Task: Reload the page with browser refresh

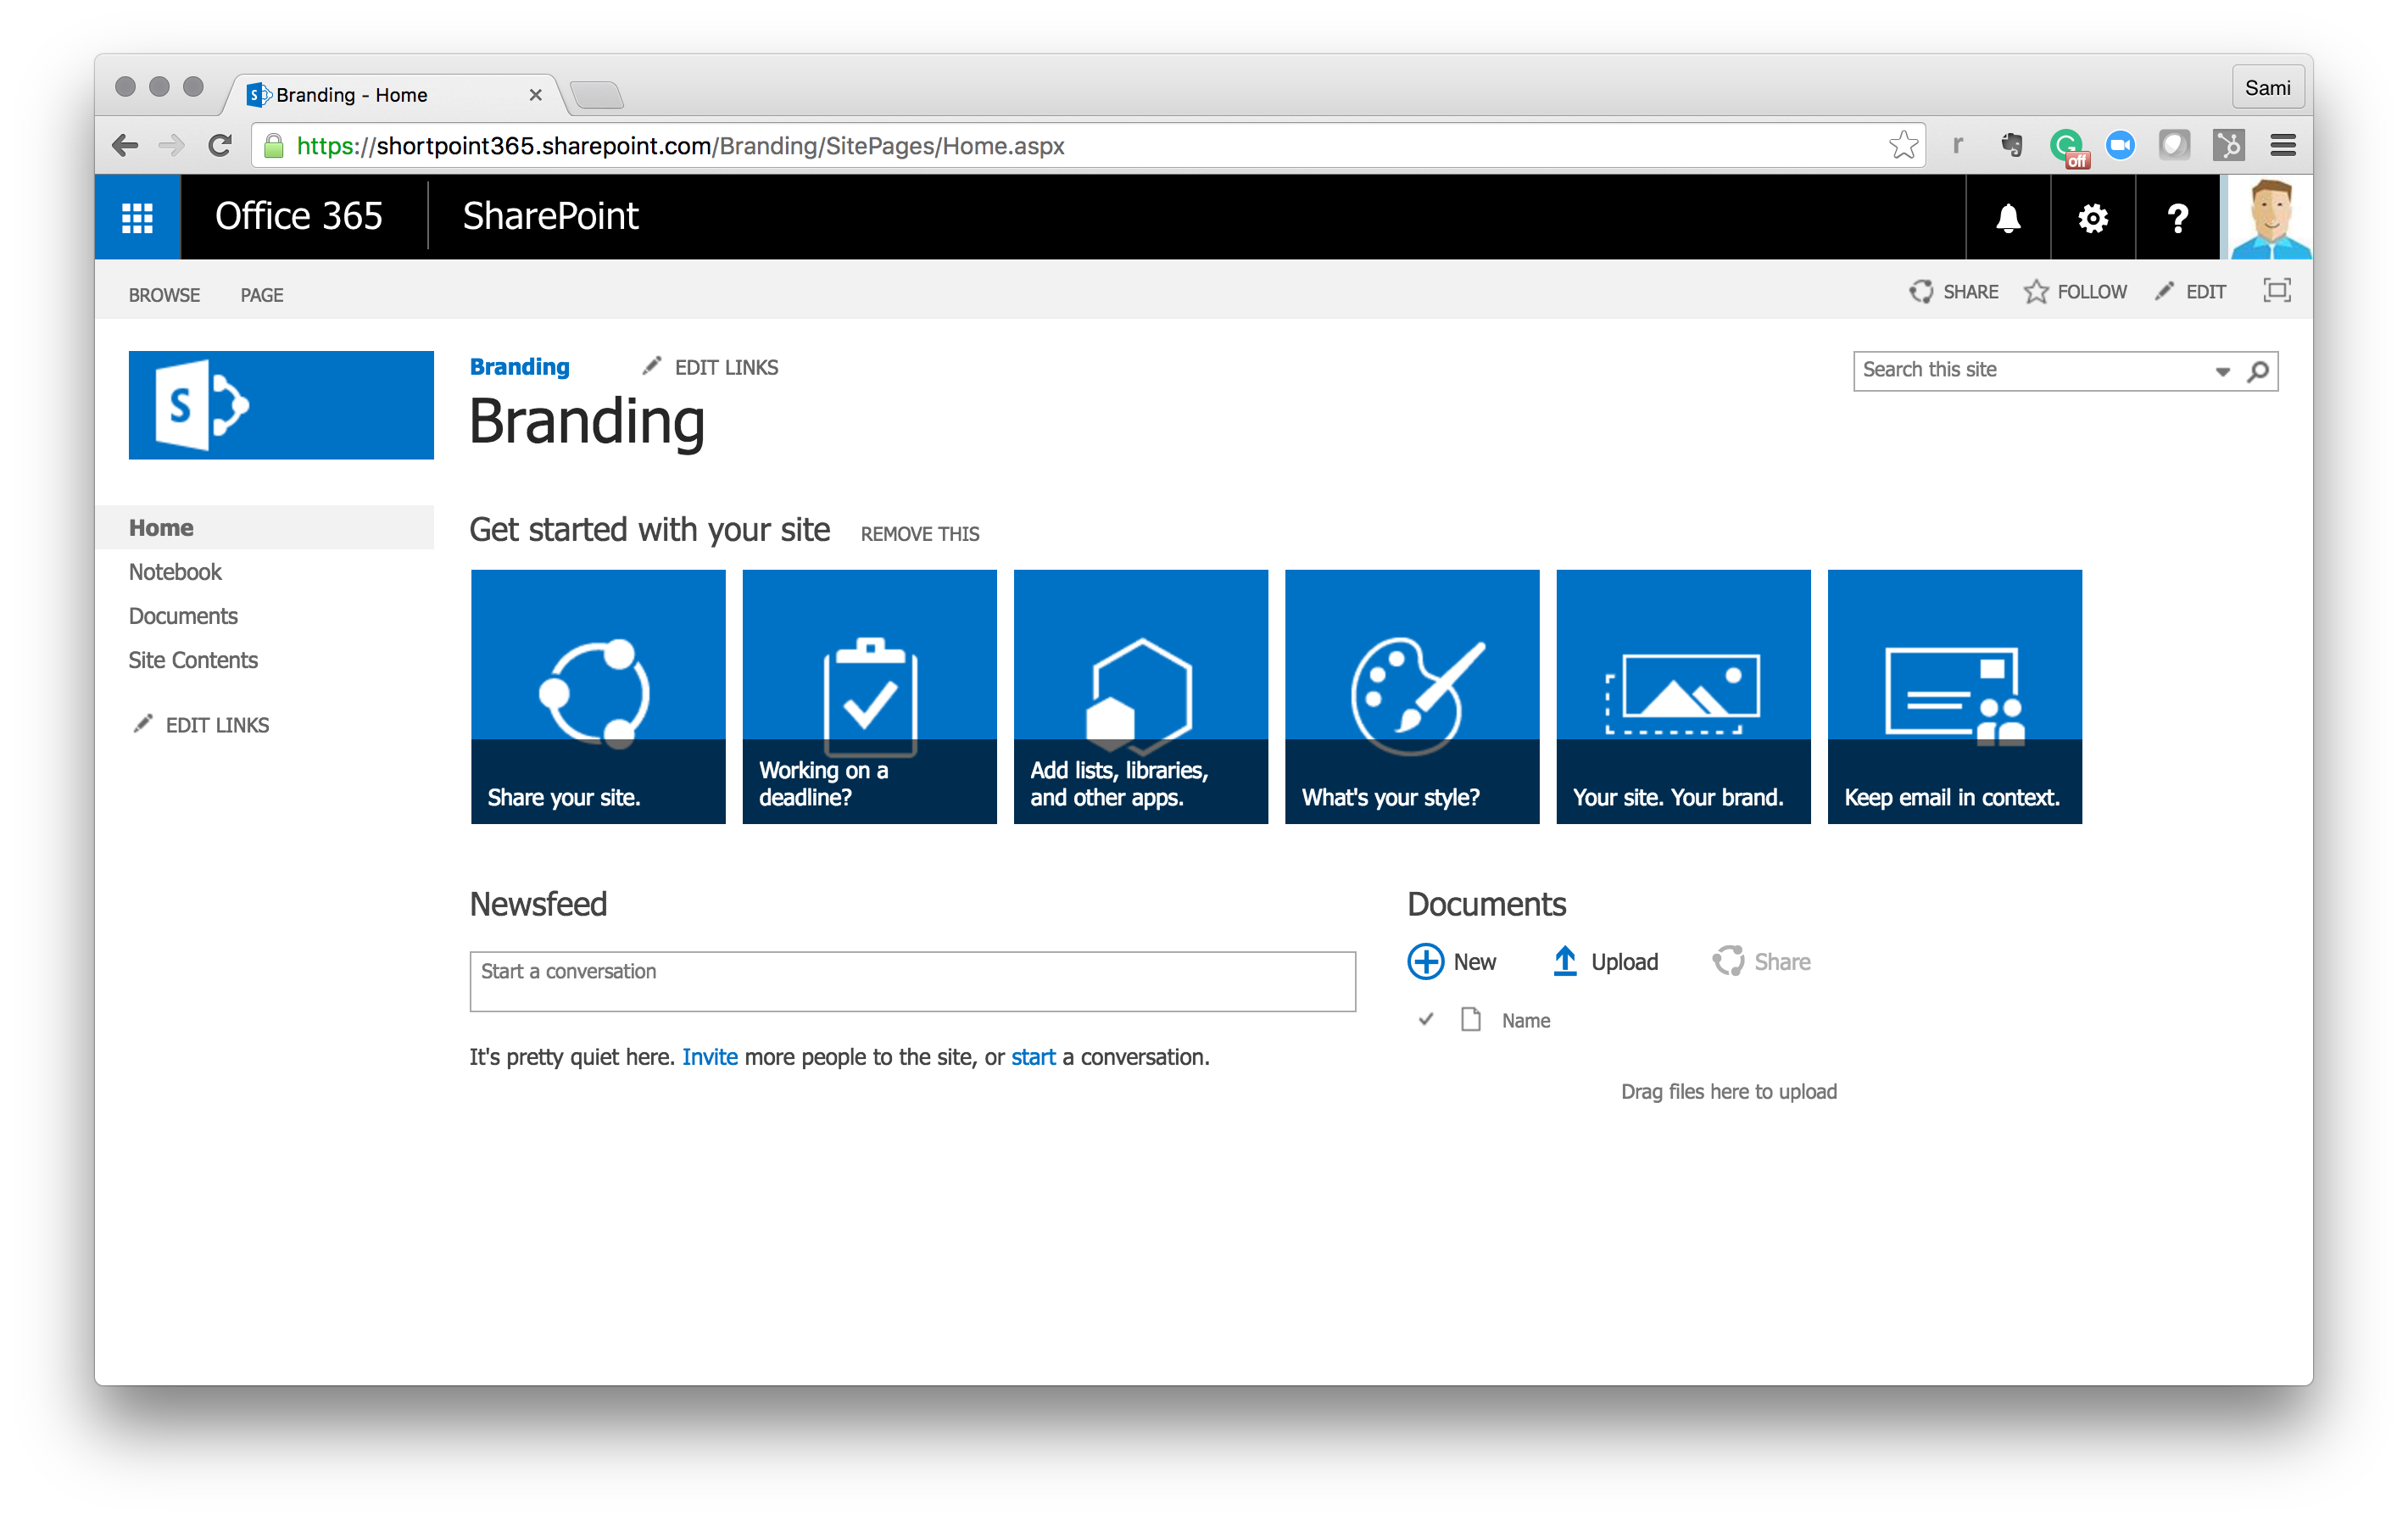Action: (219, 146)
